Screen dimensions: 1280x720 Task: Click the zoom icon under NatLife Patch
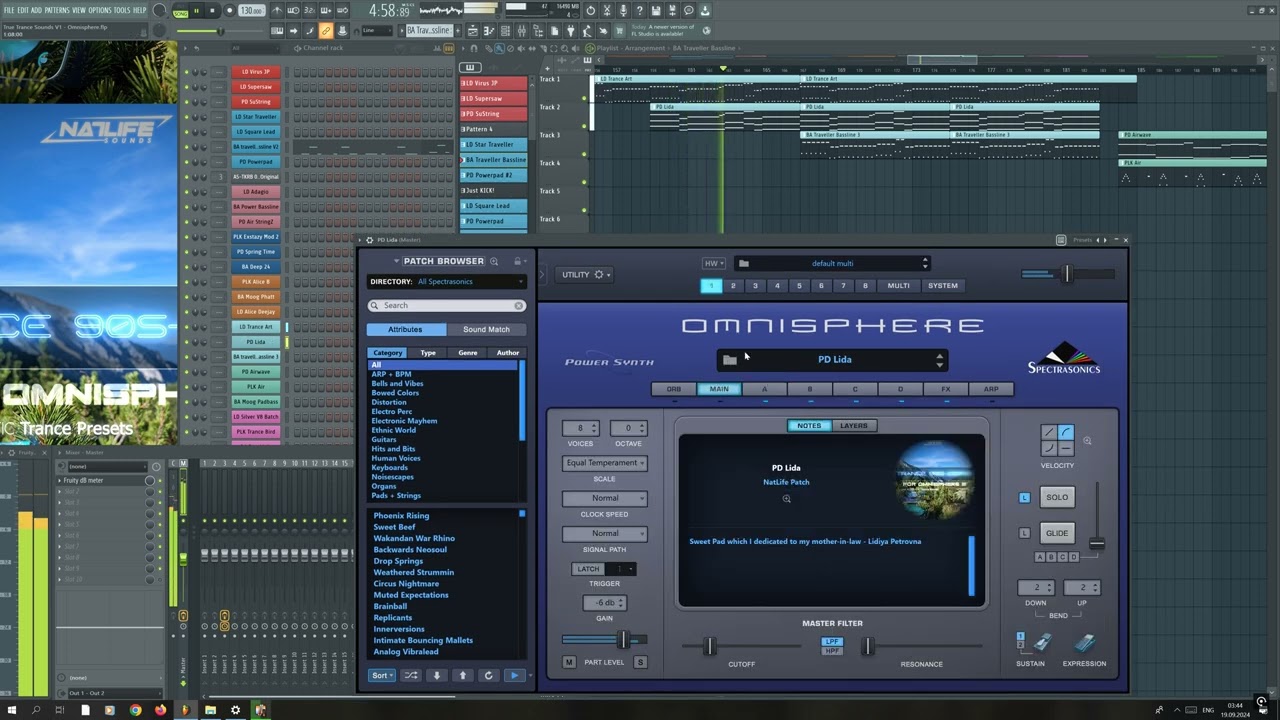pyautogui.click(x=787, y=498)
